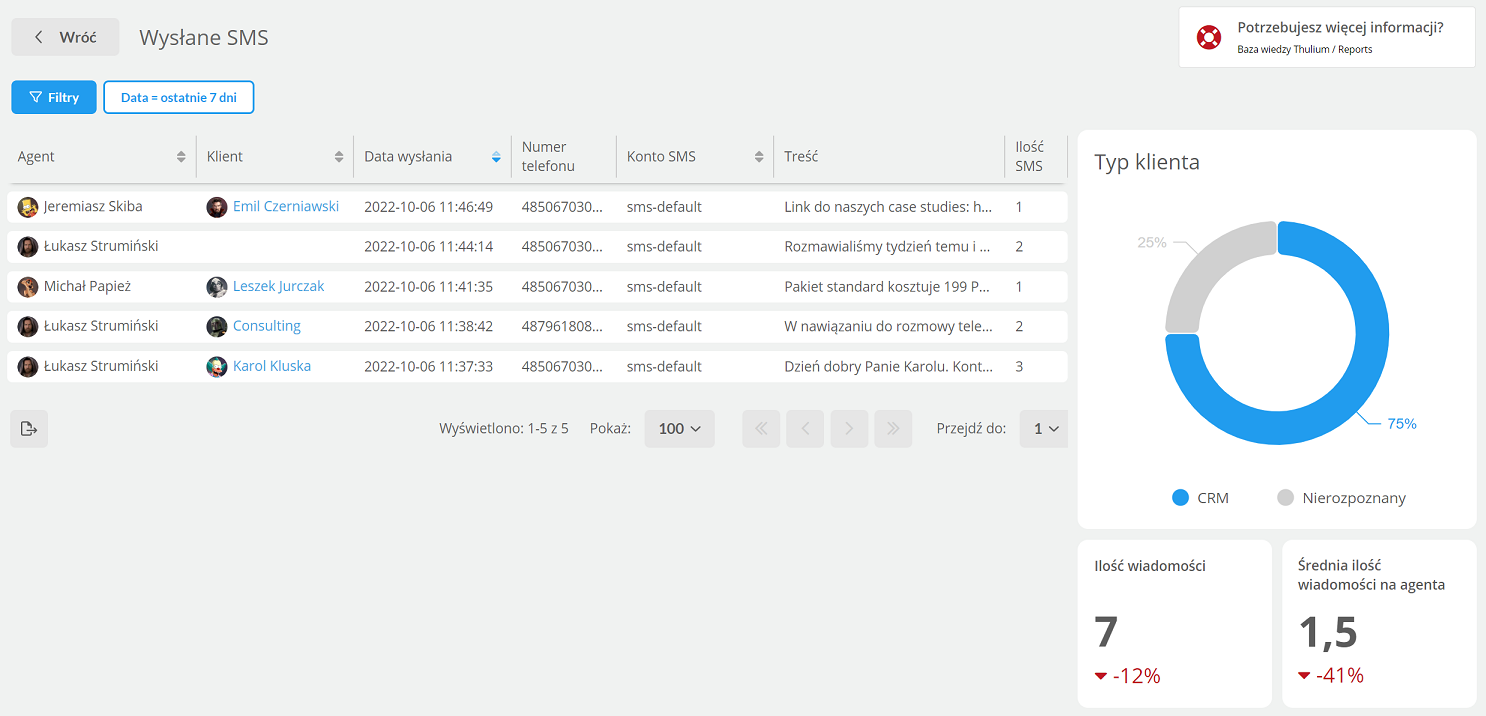Open the Pokaż 100 rows dropdown
This screenshot has width=1486, height=716.
tap(679, 429)
